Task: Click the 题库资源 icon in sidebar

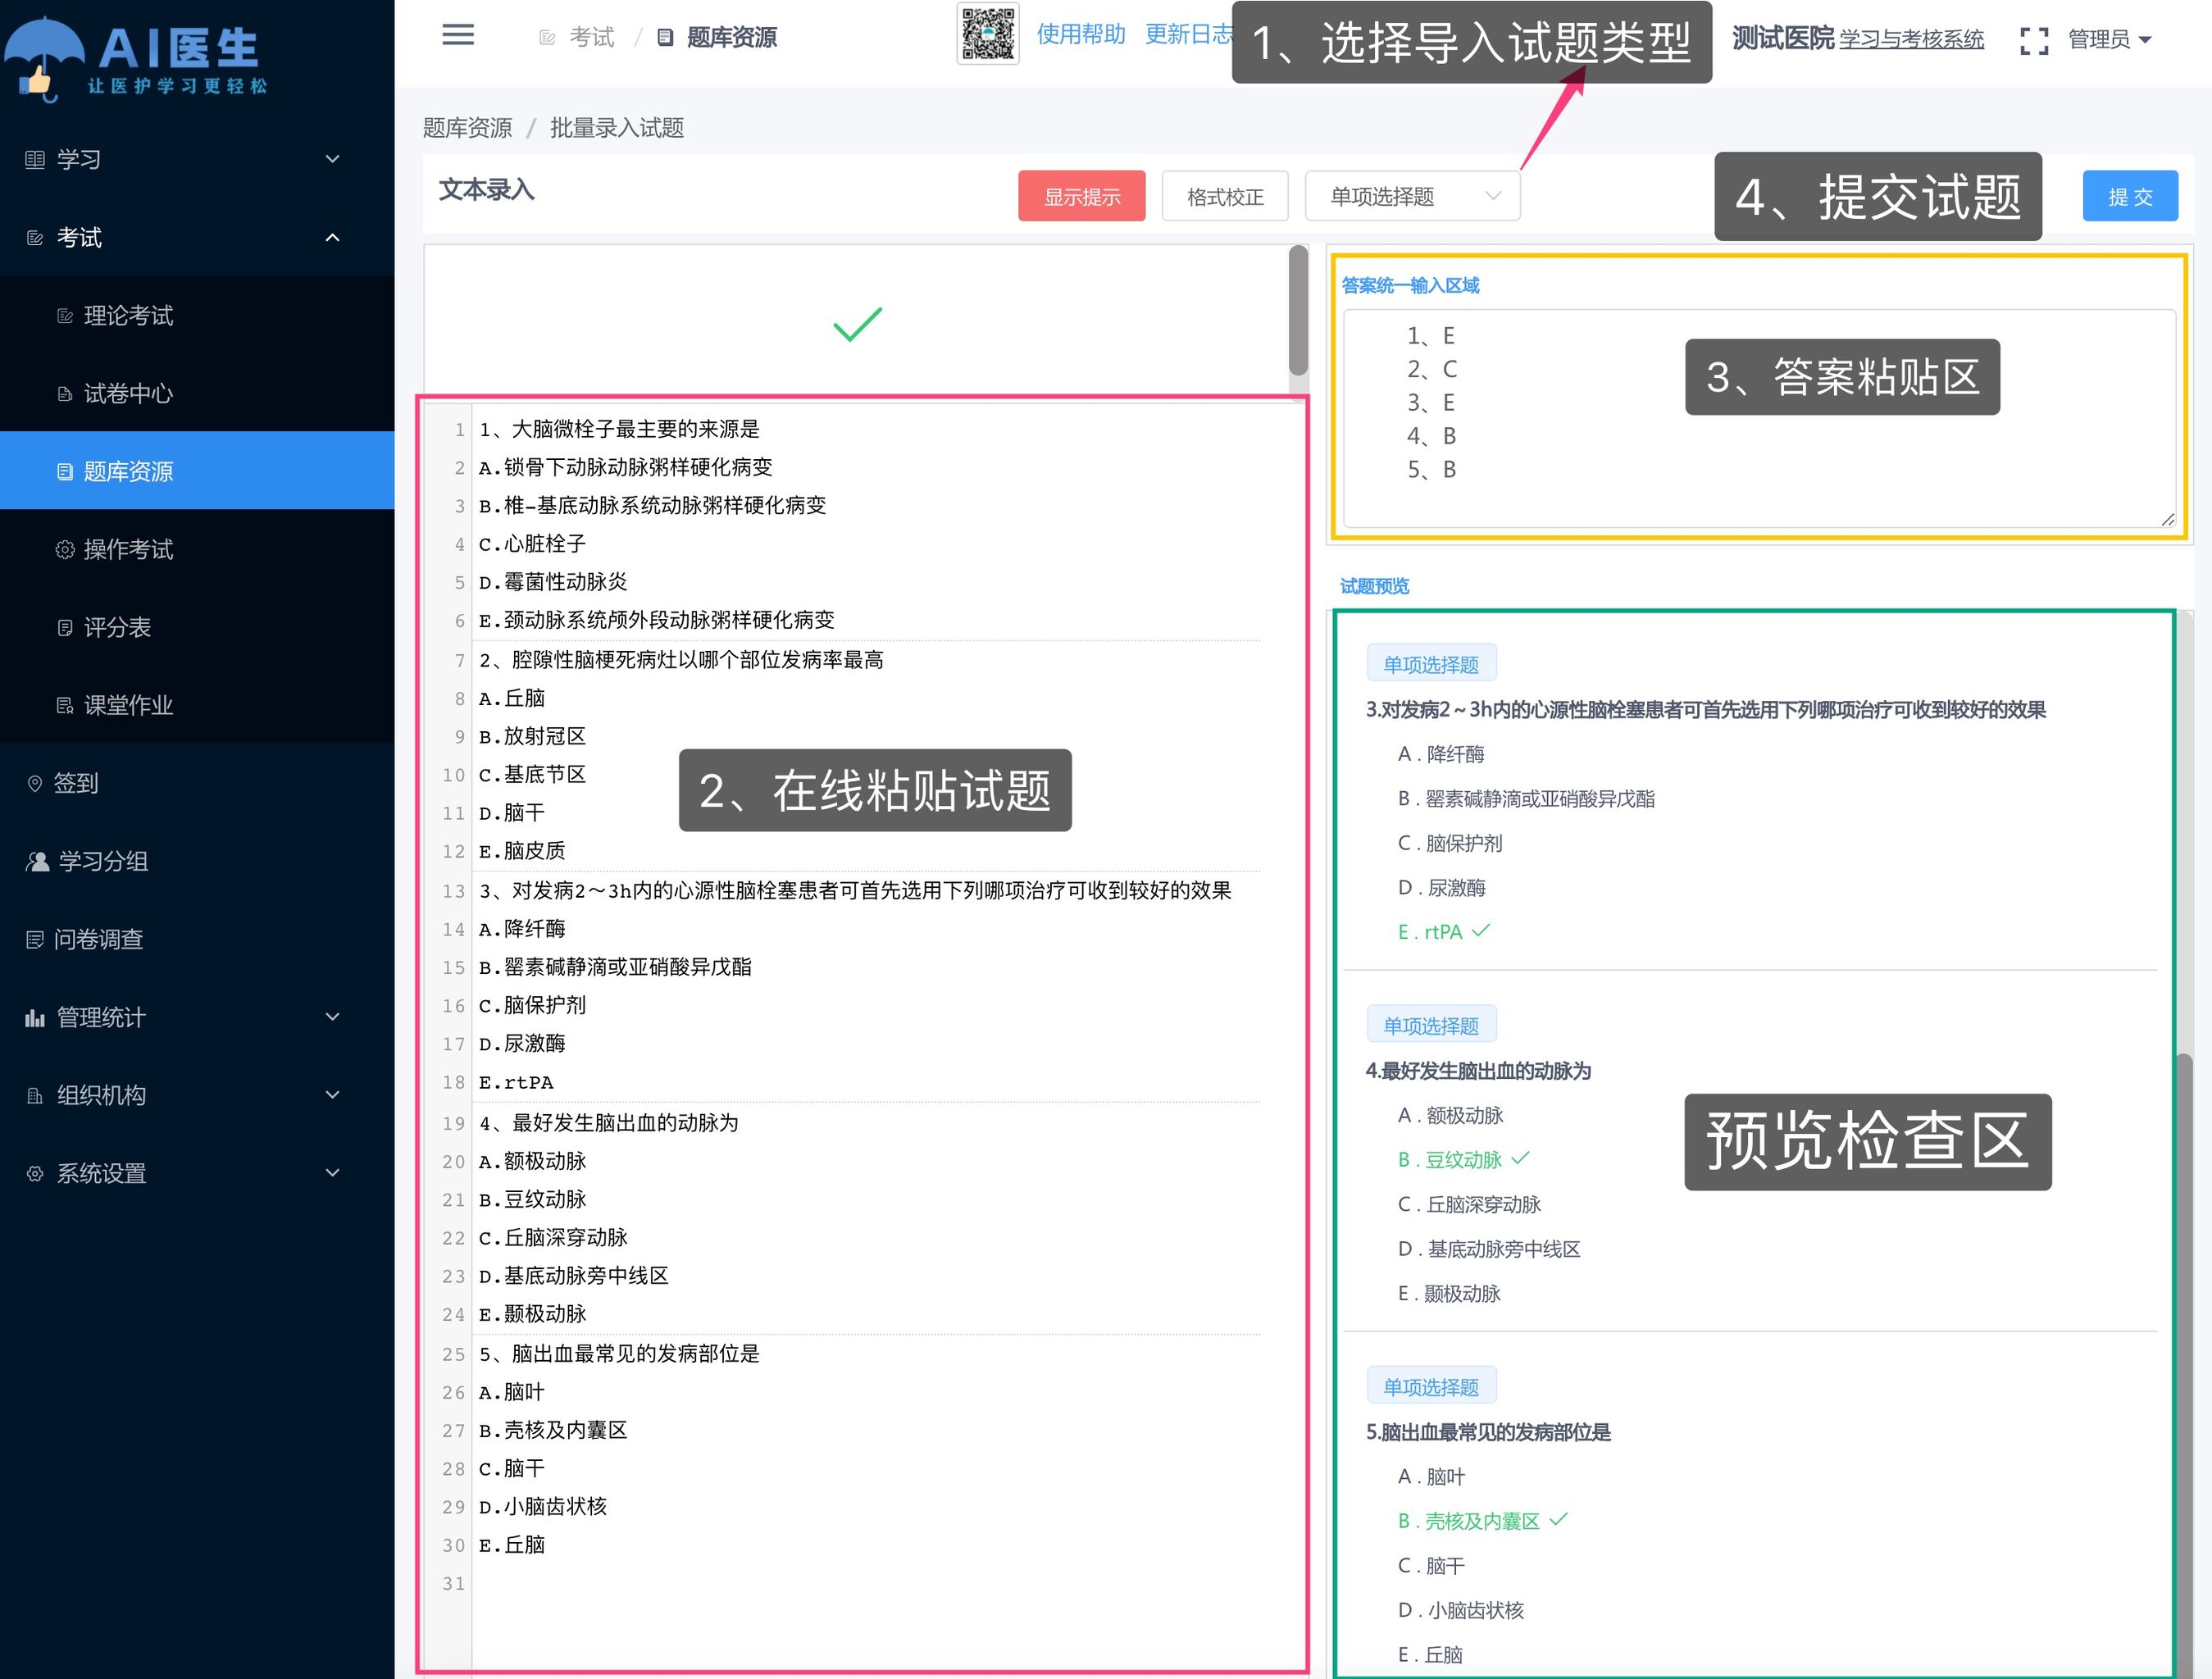Action: pos(65,472)
